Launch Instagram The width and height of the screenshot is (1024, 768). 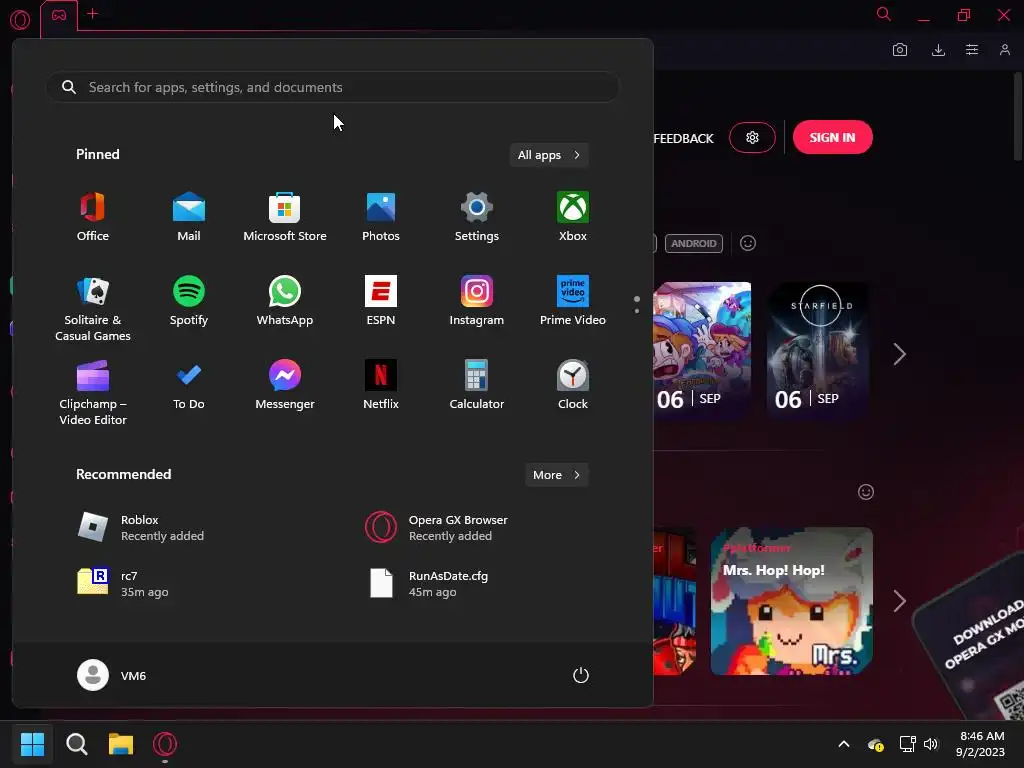tap(477, 302)
